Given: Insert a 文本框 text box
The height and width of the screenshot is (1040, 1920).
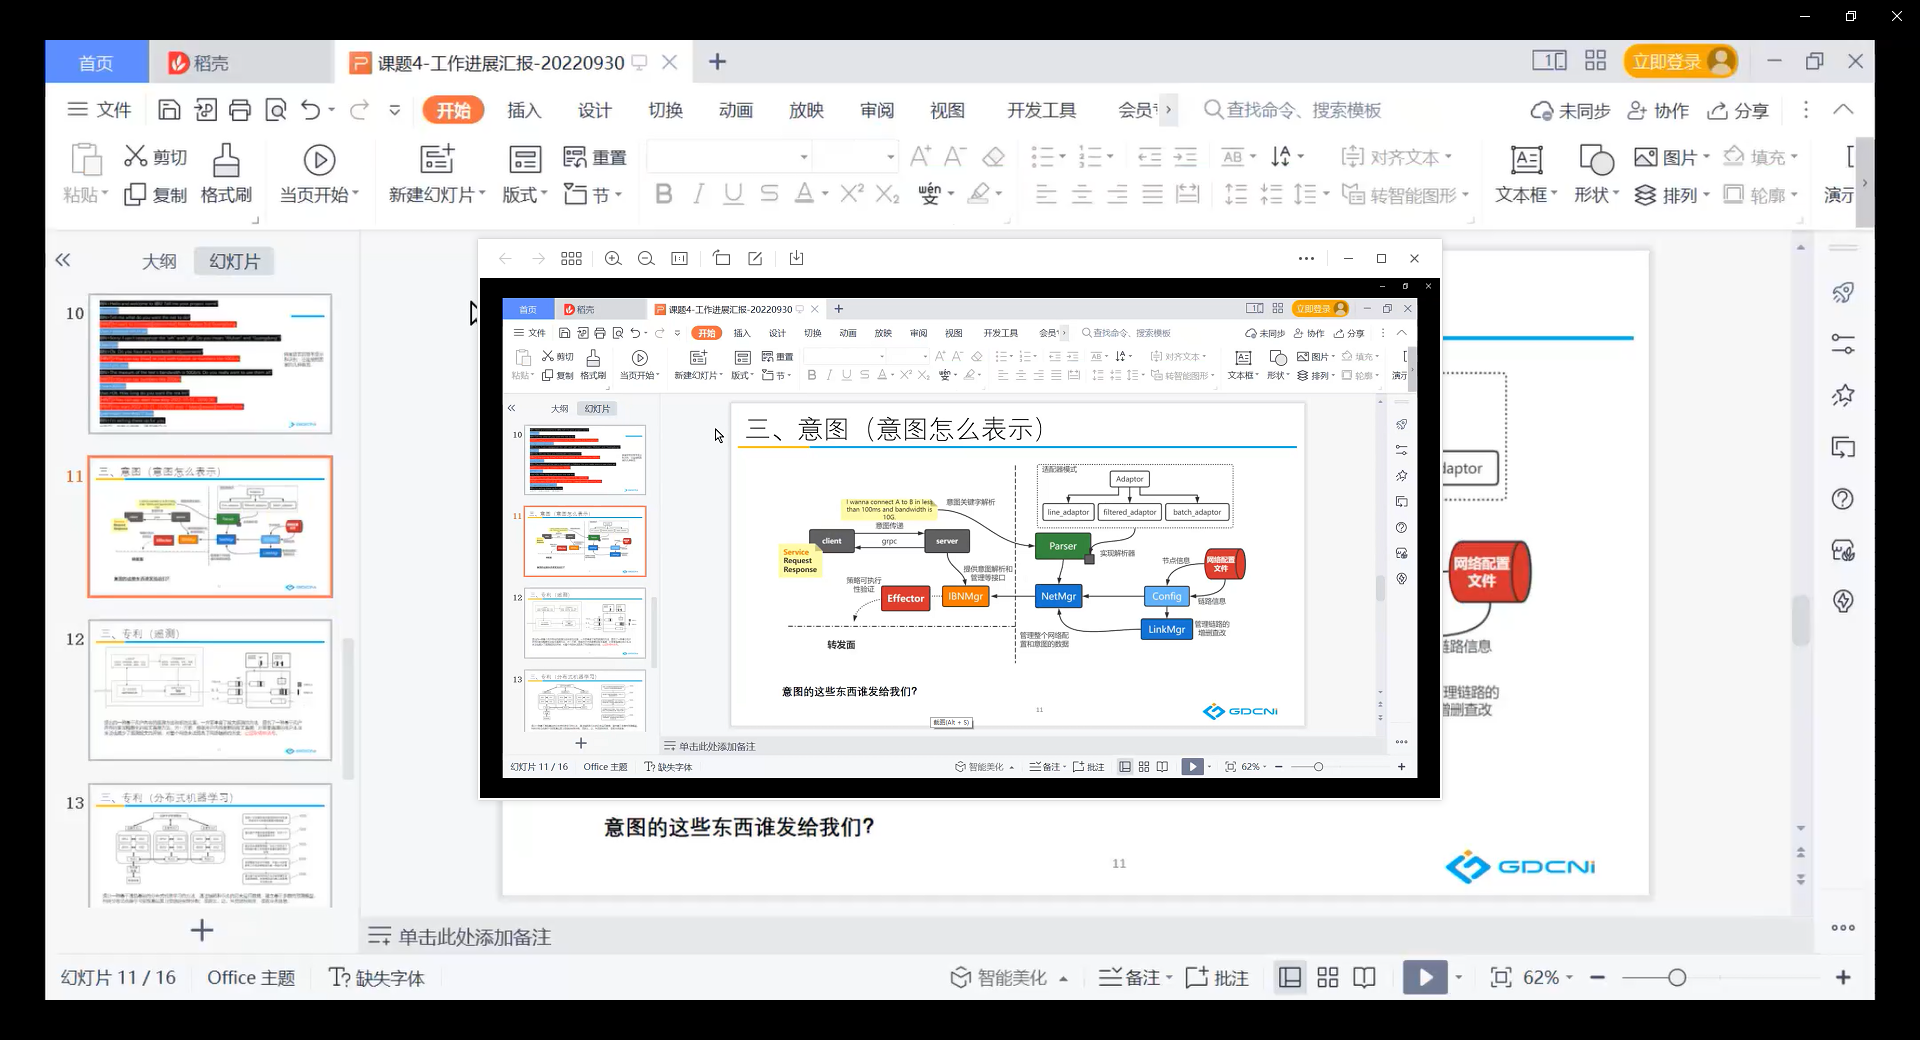Looking at the screenshot, I should 1526,175.
